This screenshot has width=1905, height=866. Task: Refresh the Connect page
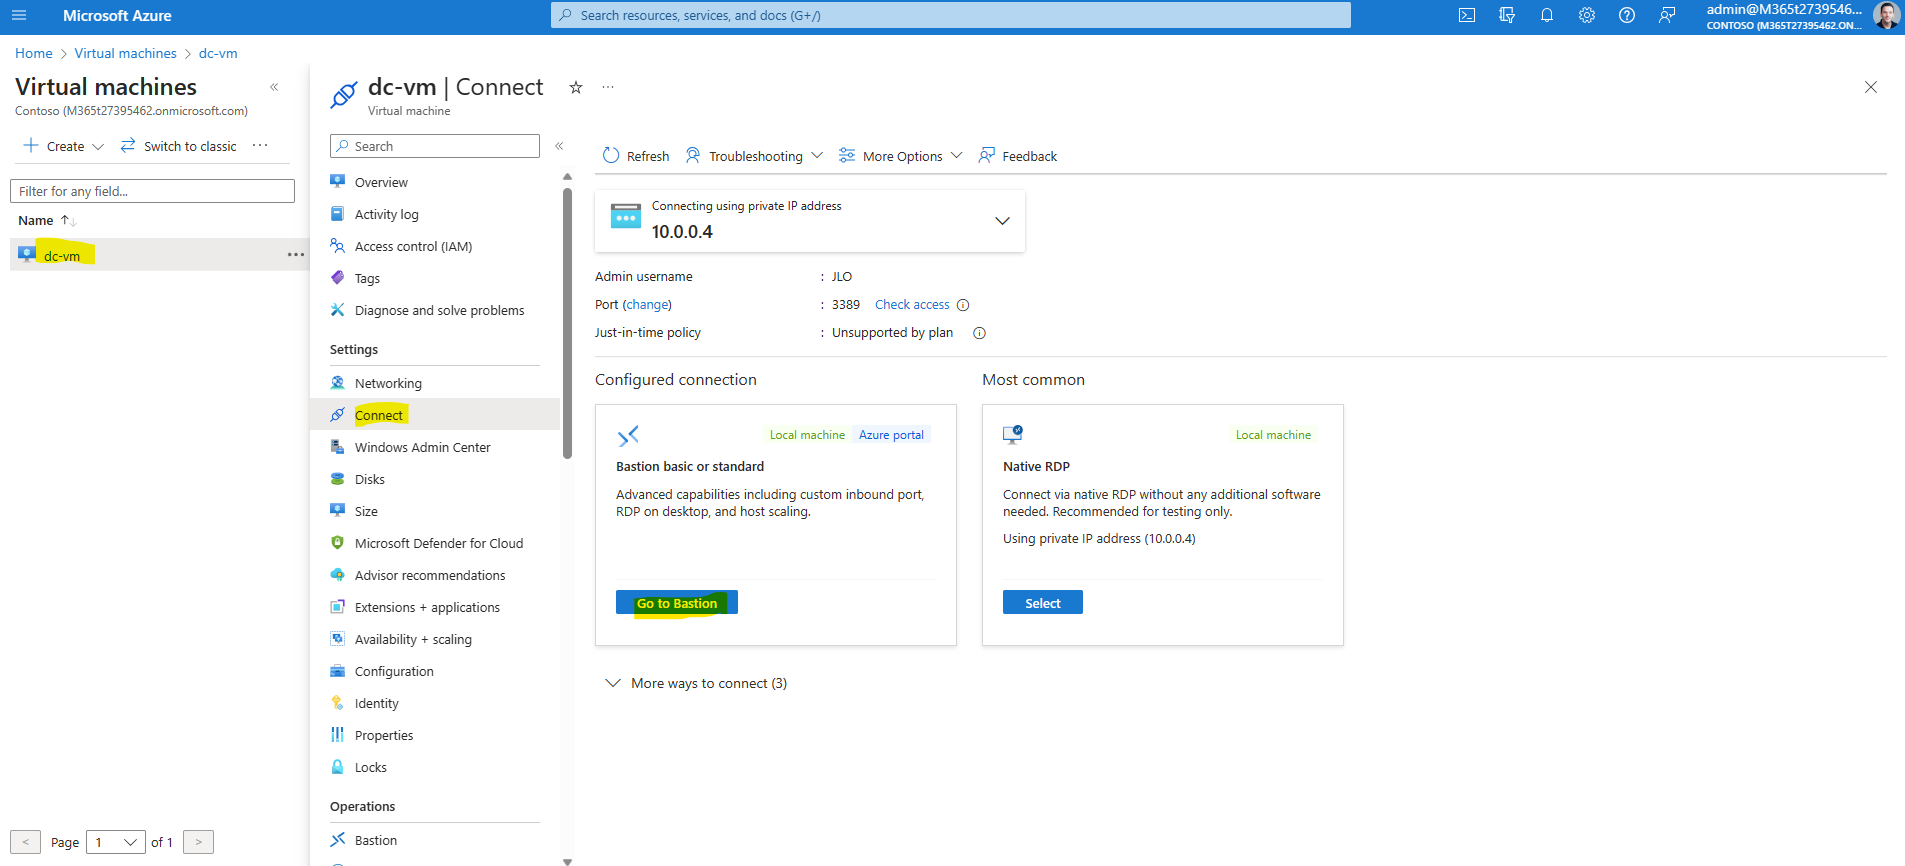tap(636, 156)
